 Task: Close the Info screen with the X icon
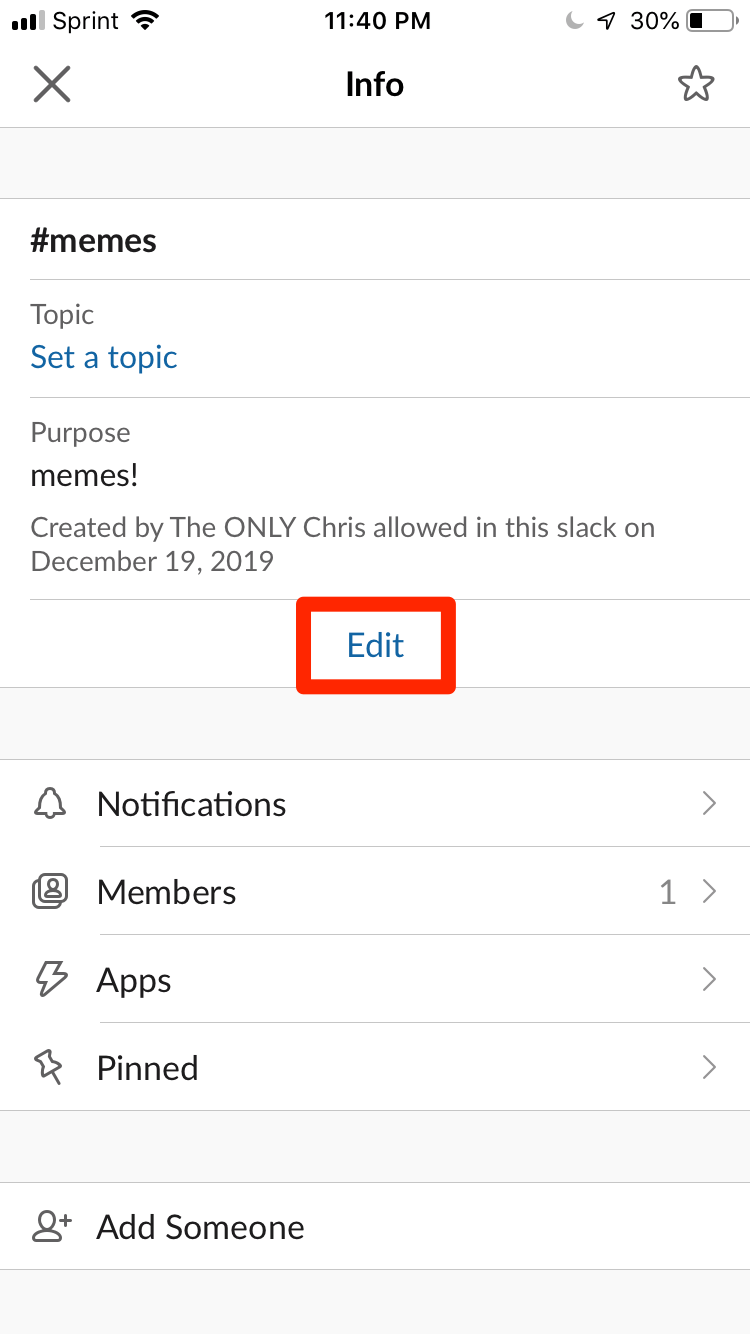tap(51, 85)
